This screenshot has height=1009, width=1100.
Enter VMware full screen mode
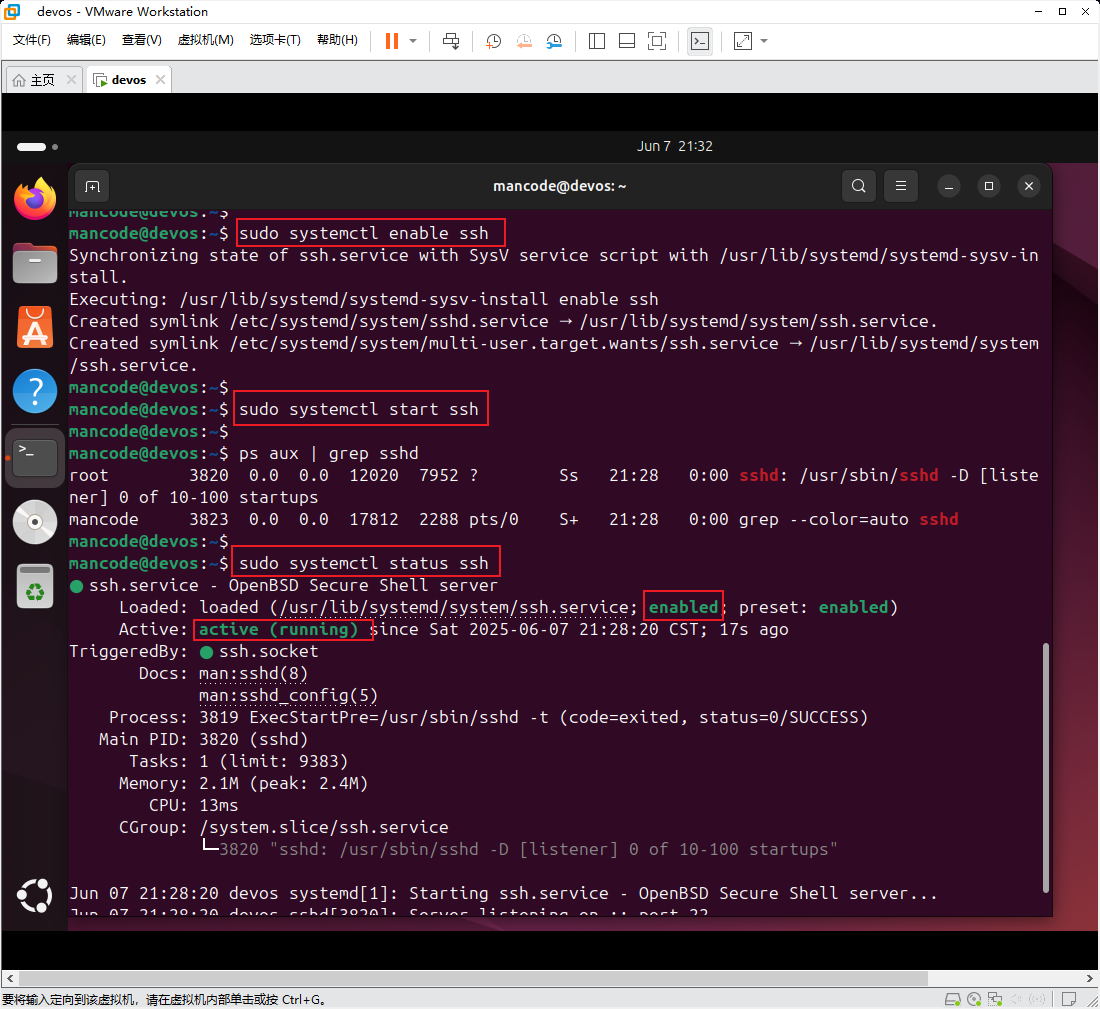point(657,41)
